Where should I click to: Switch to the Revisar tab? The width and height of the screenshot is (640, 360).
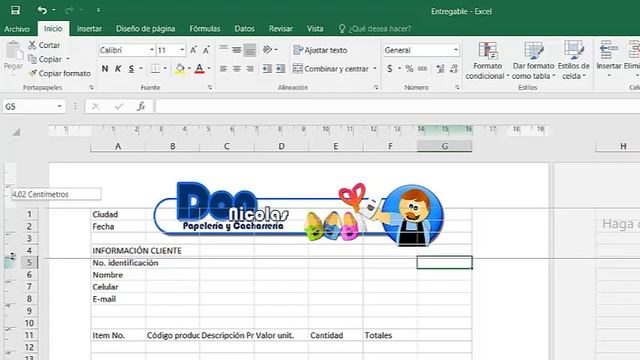280,29
